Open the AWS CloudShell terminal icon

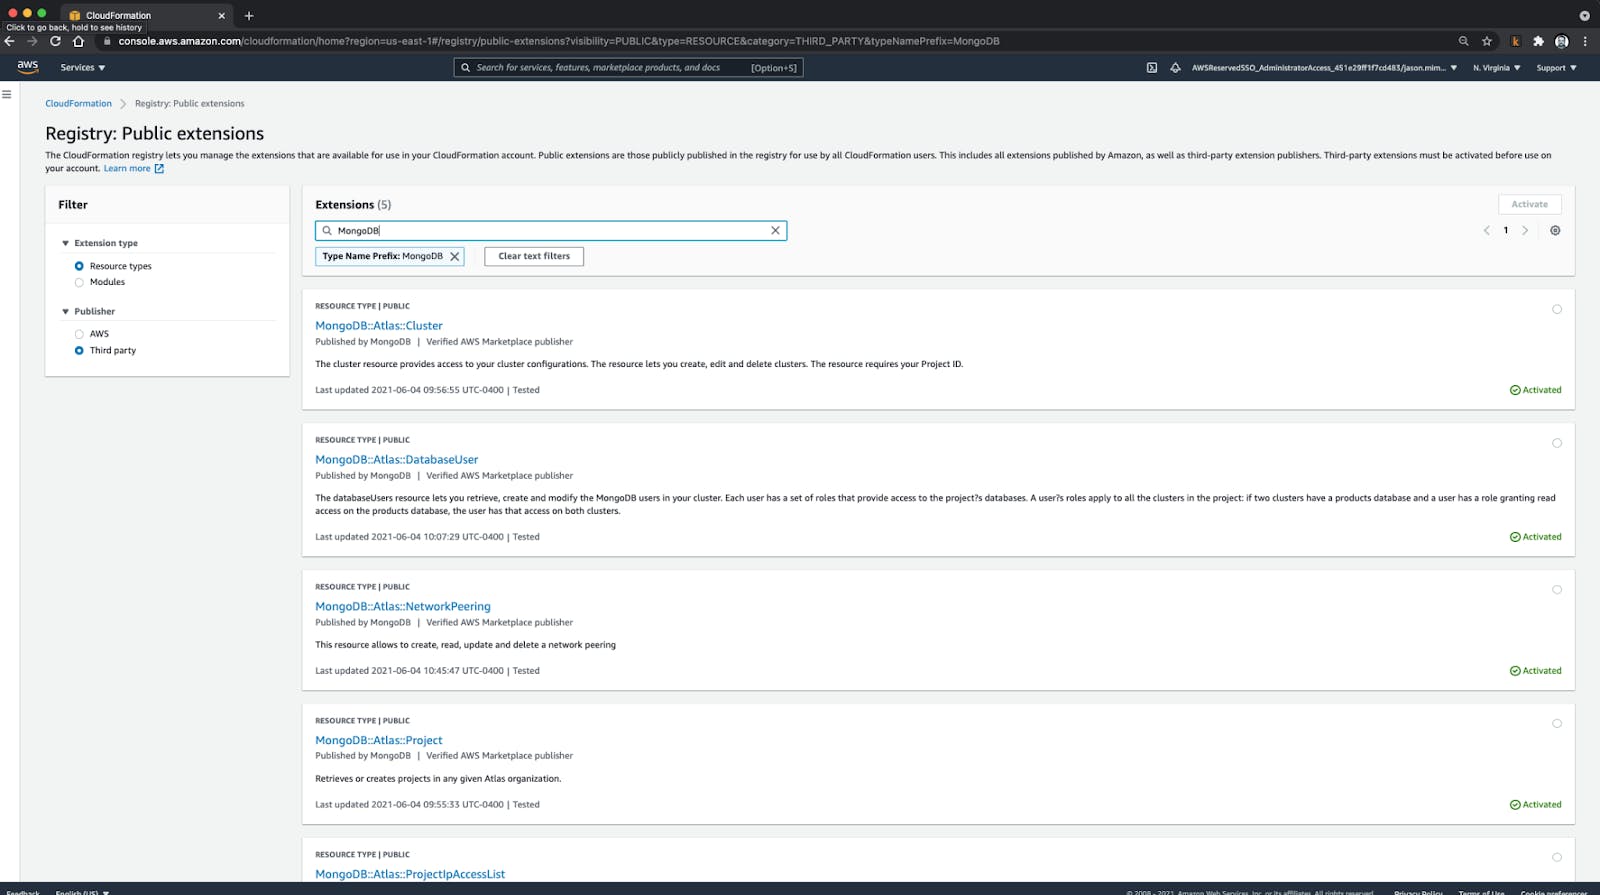pos(1152,68)
